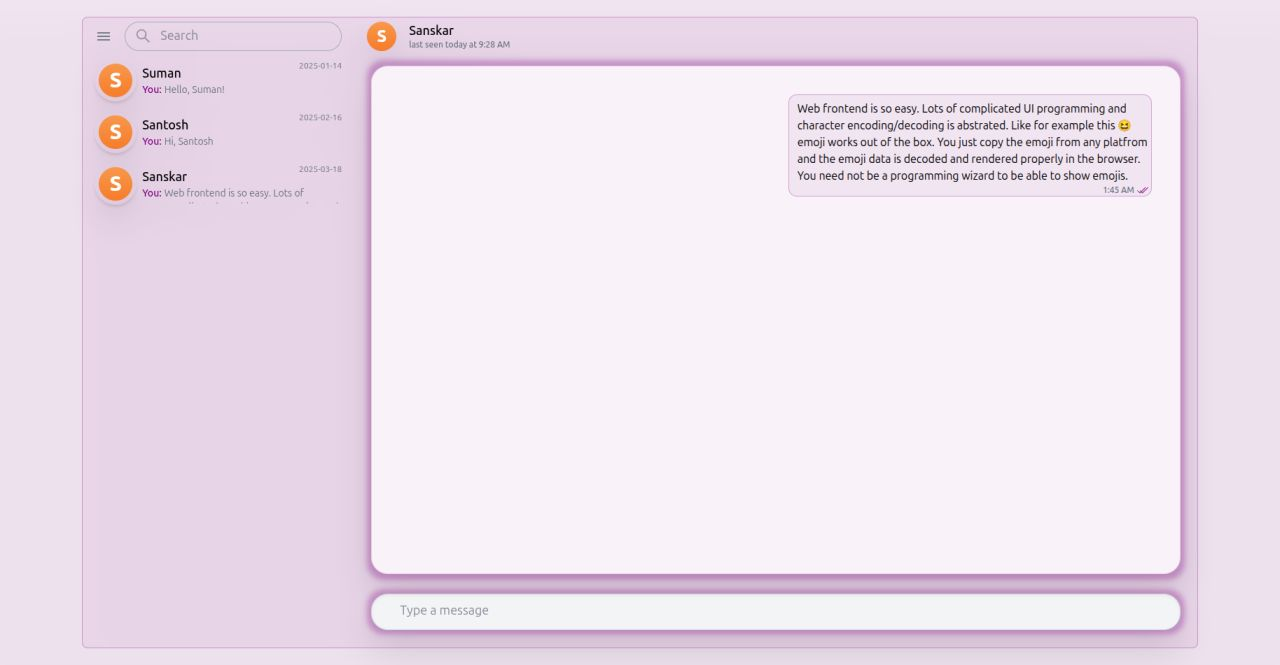Click the grinning emoji inside the message
The height and width of the screenshot is (665, 1280).
pos(1125,125)
